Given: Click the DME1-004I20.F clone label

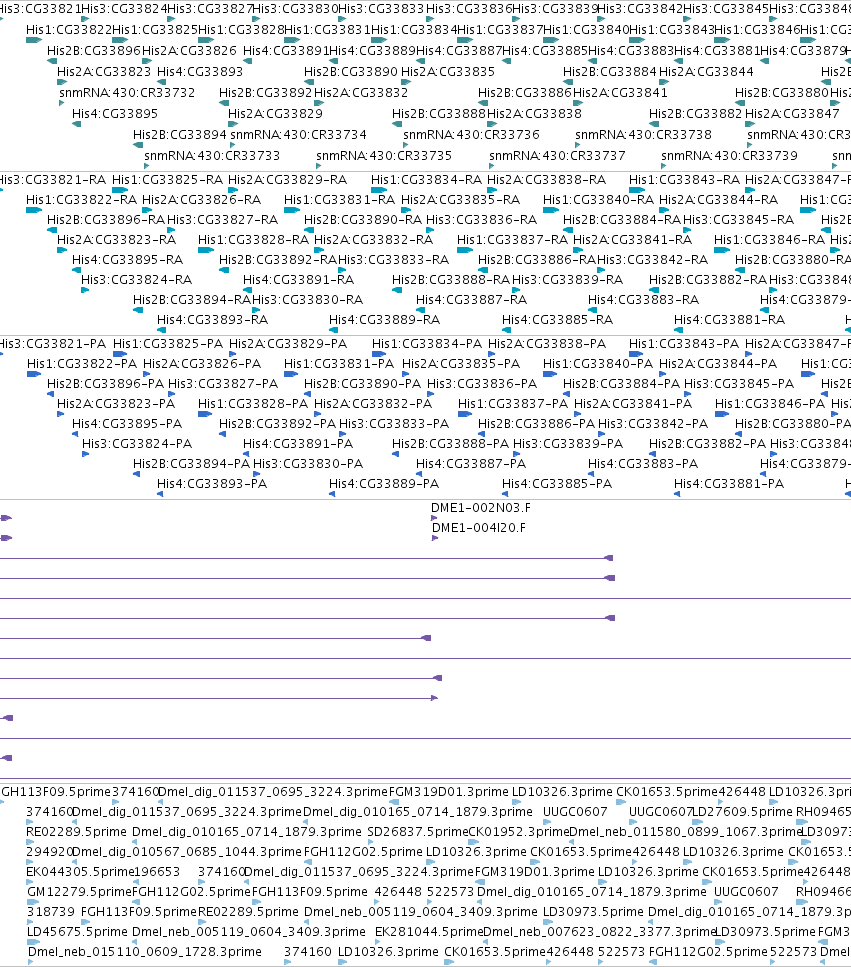Looking at the screenshot, I should (x=479, y=527).
